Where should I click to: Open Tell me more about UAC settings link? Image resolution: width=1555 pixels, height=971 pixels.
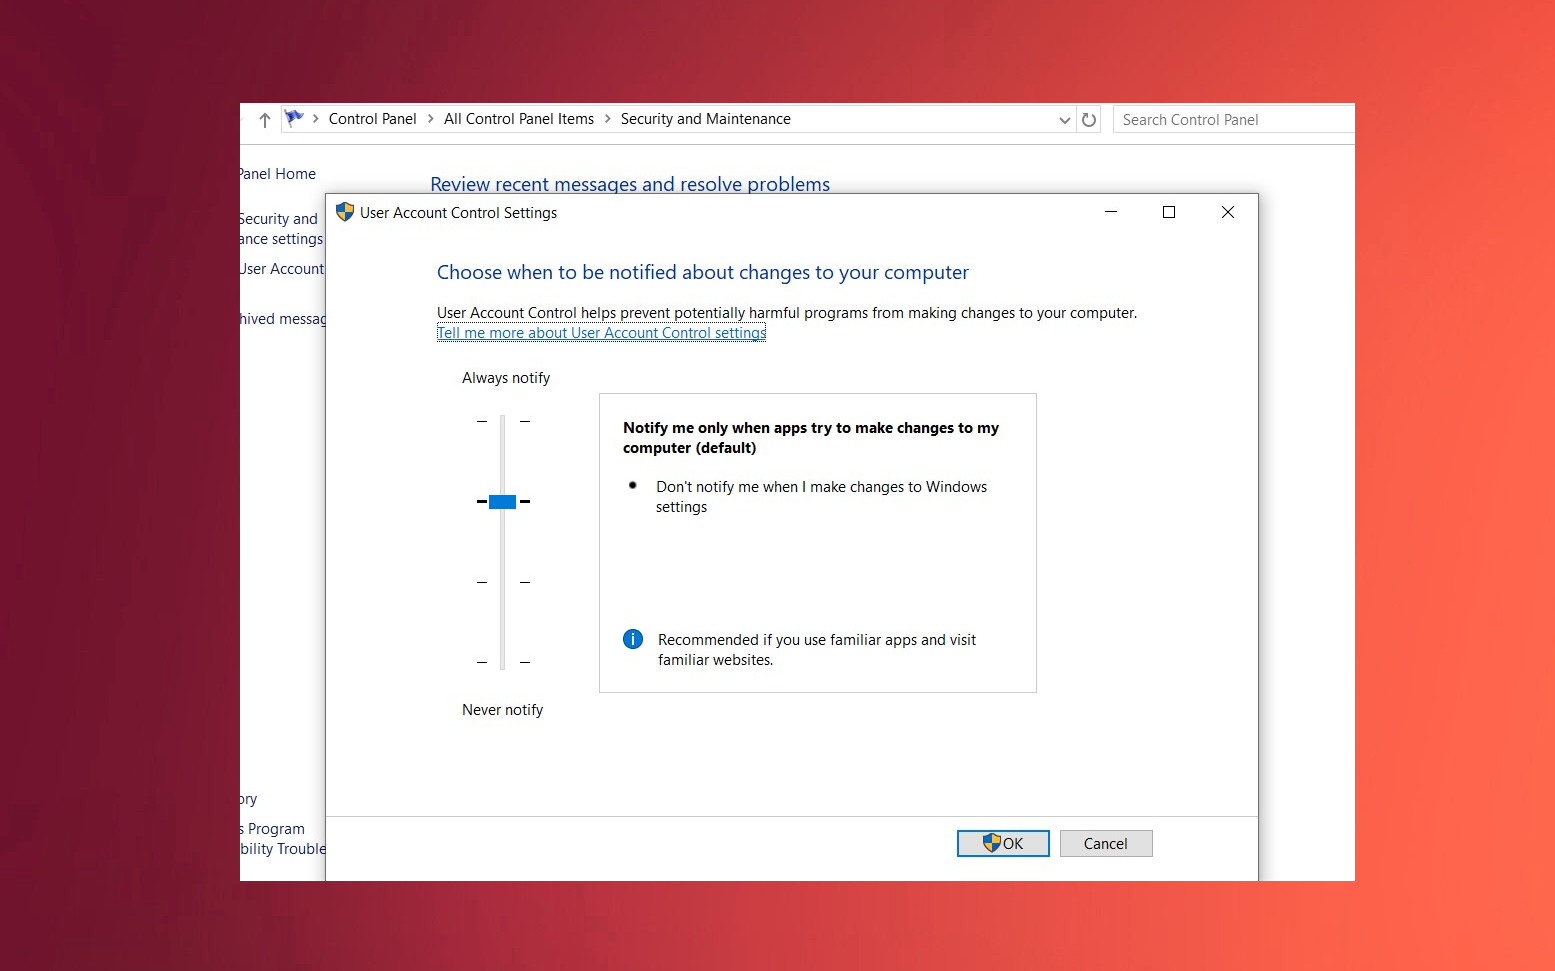(x=601, y=333)
